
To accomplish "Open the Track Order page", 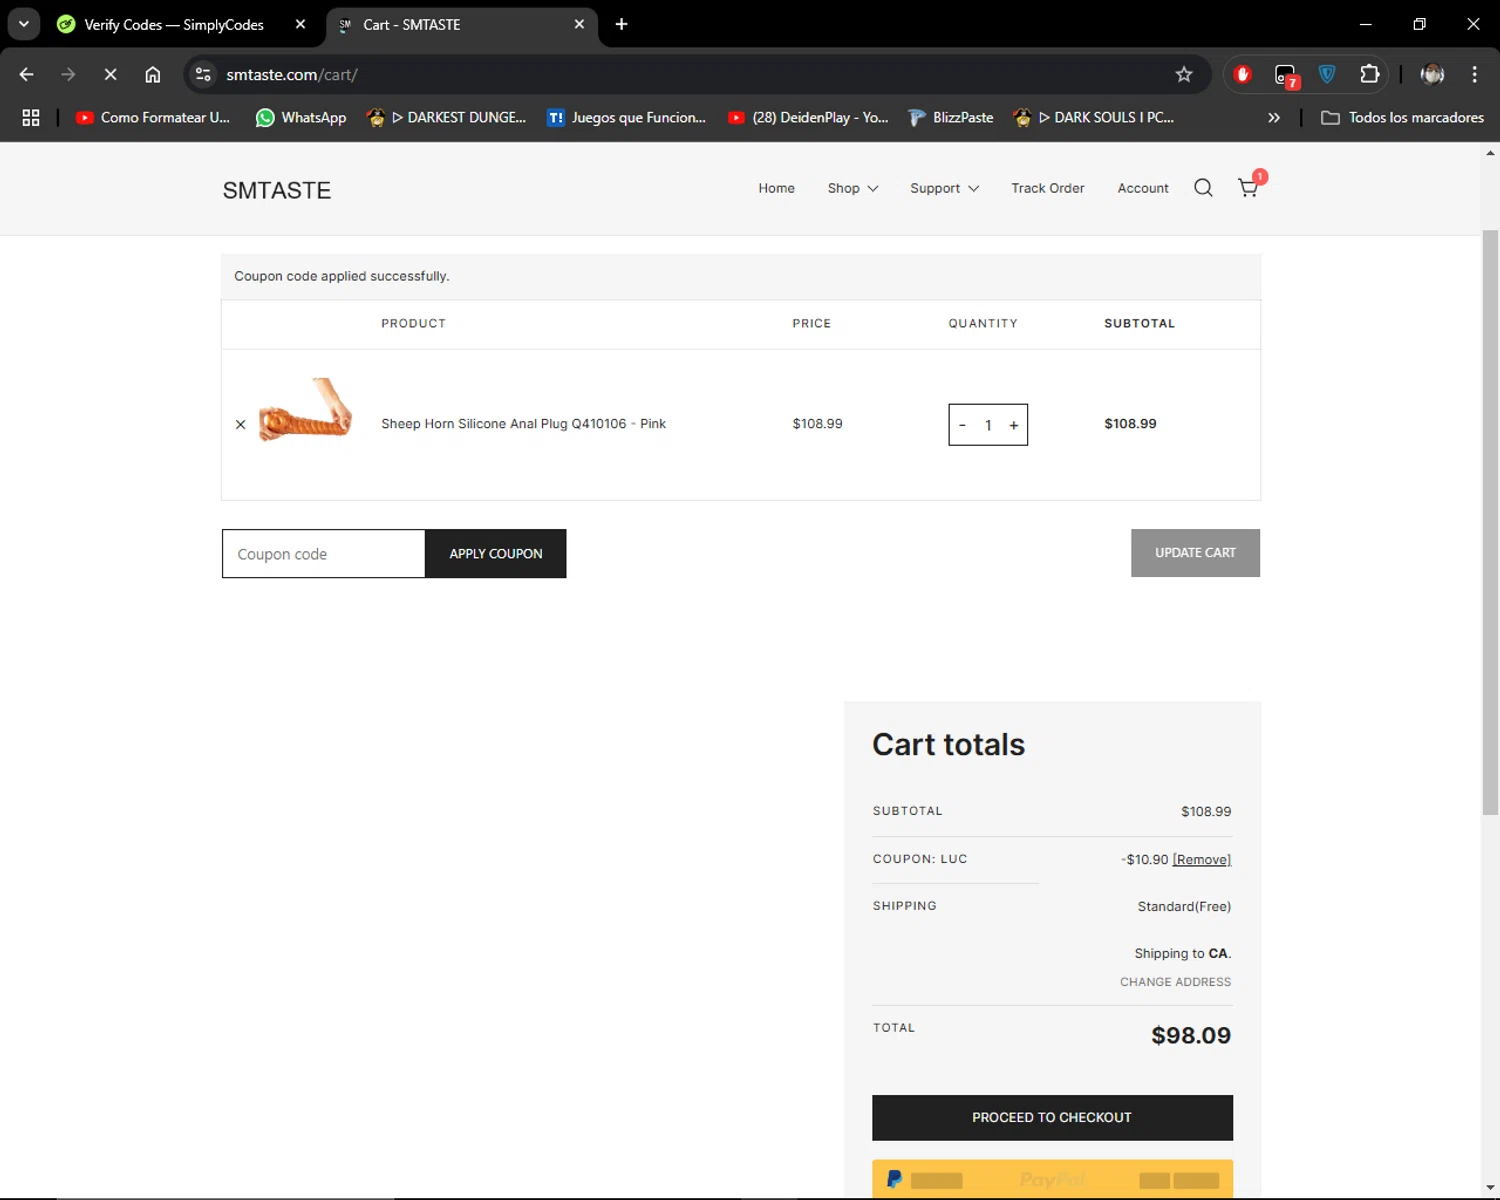I will 1047,188.
